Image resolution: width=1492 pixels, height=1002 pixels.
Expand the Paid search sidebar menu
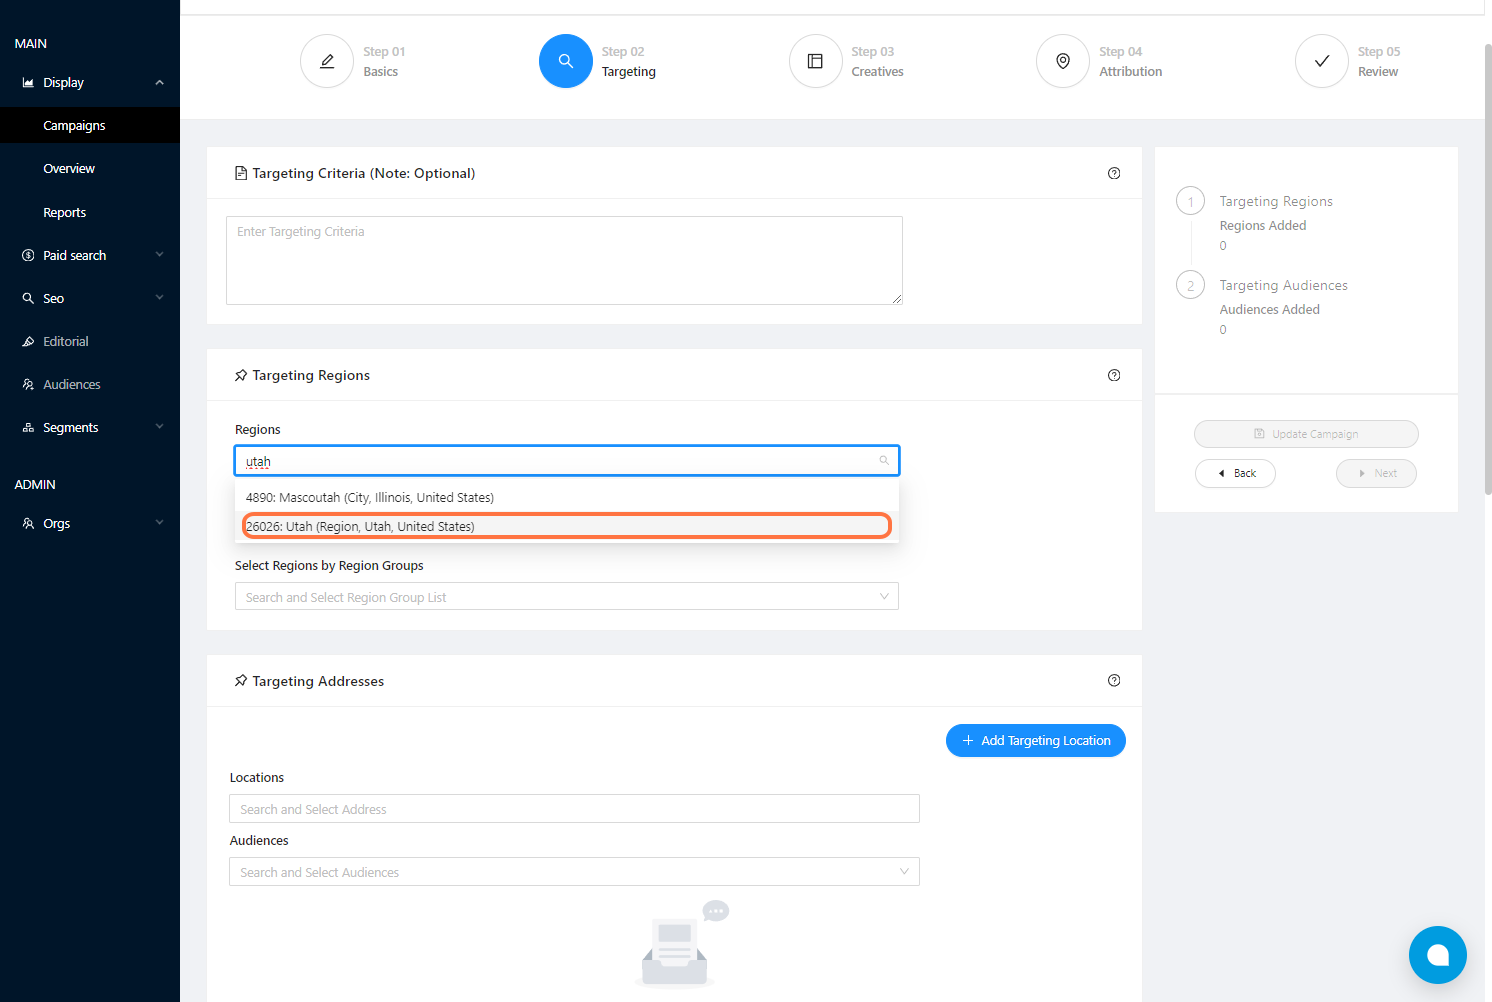click(159, 255)
